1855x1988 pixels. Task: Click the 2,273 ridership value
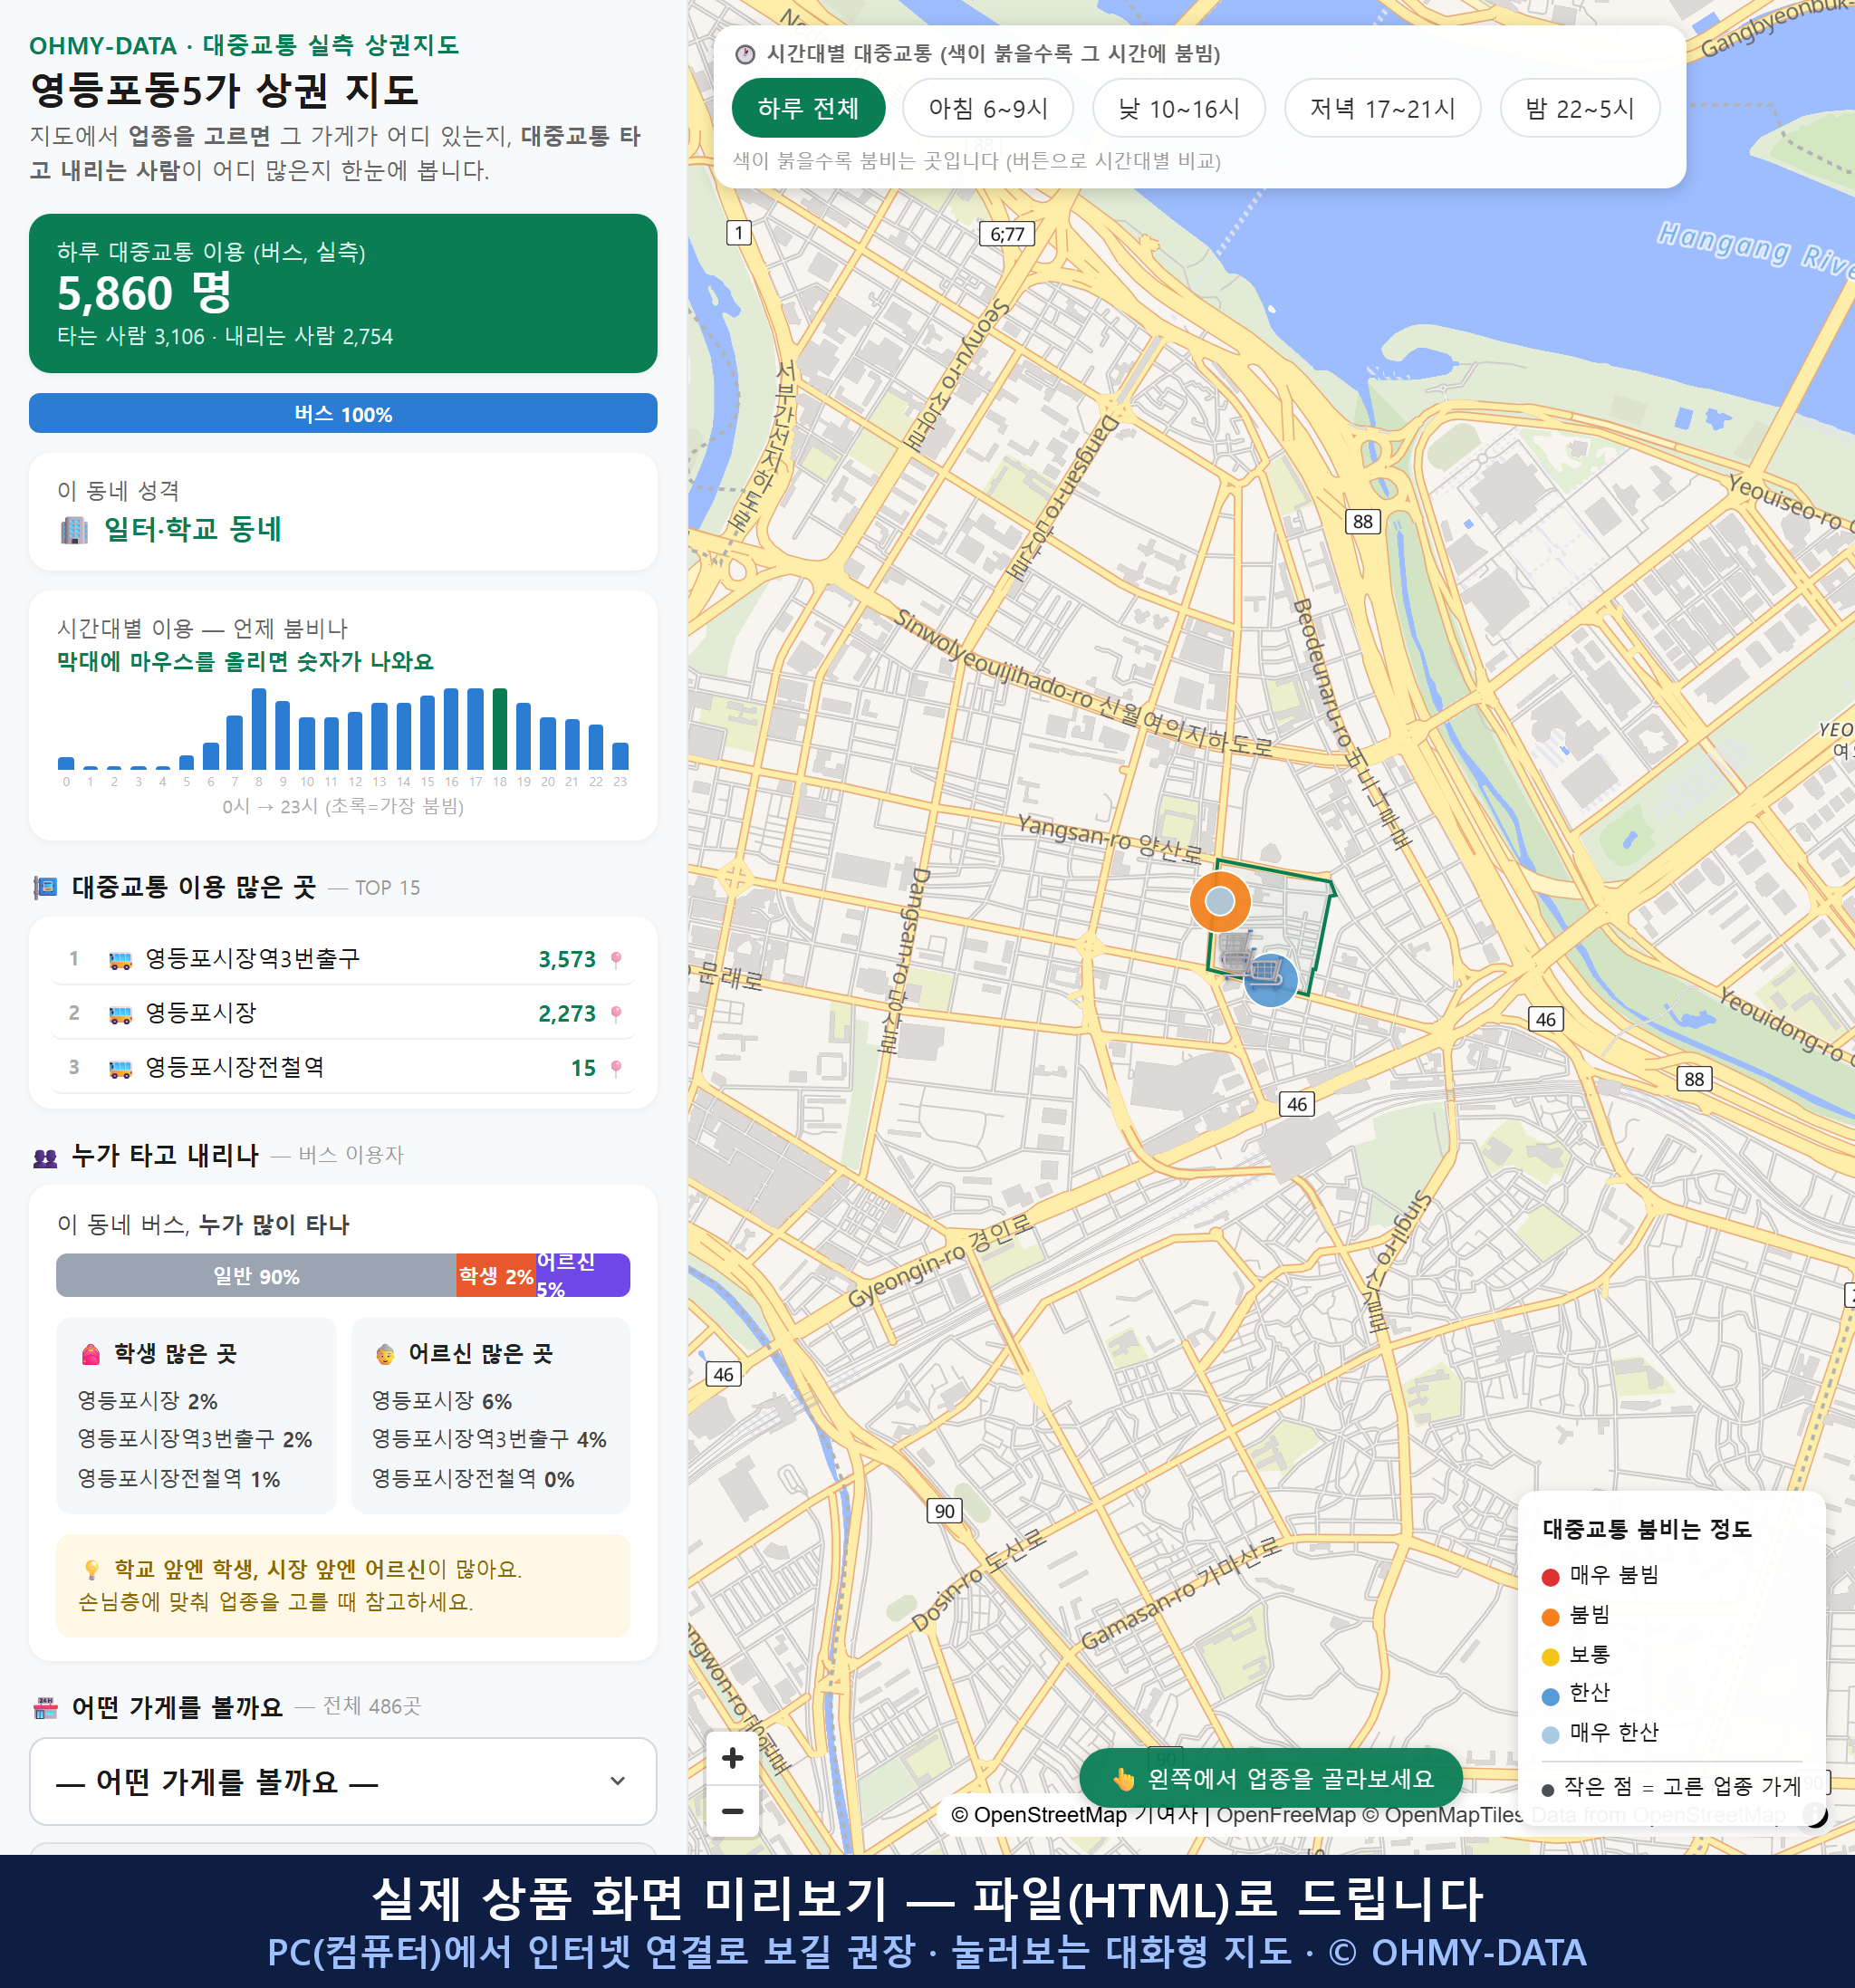(x=567, y=1014)
